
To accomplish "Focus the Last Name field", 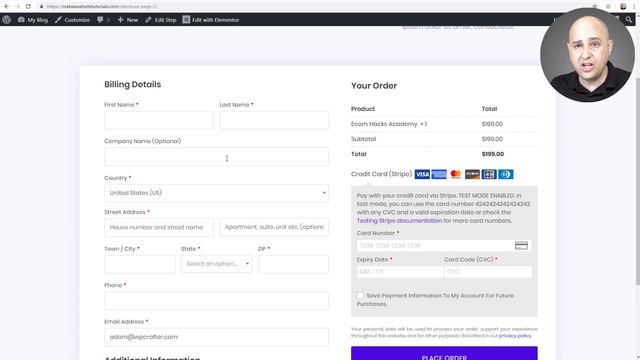I will (274, 120).
